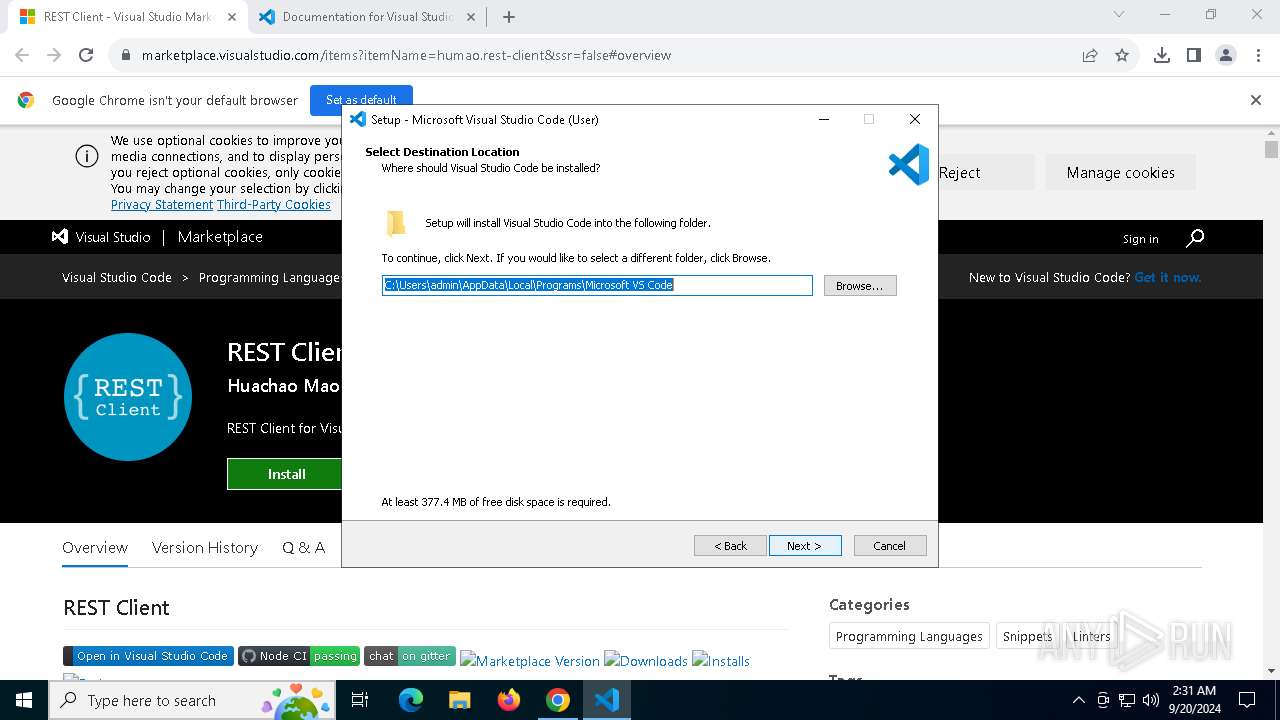Click Open in Visual Studio Code badge
Image resolution: width=1280 pixels, height=720 pixels.
[x=148, y=656]
